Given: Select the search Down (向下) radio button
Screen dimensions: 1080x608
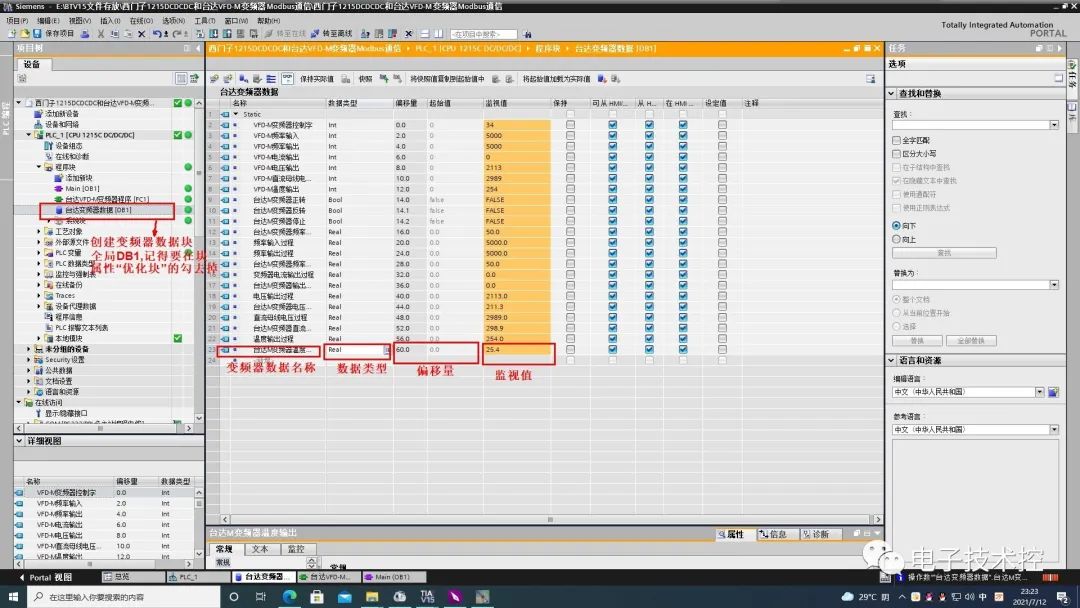Looking at the screenshot, I should [x=896, y=225].
